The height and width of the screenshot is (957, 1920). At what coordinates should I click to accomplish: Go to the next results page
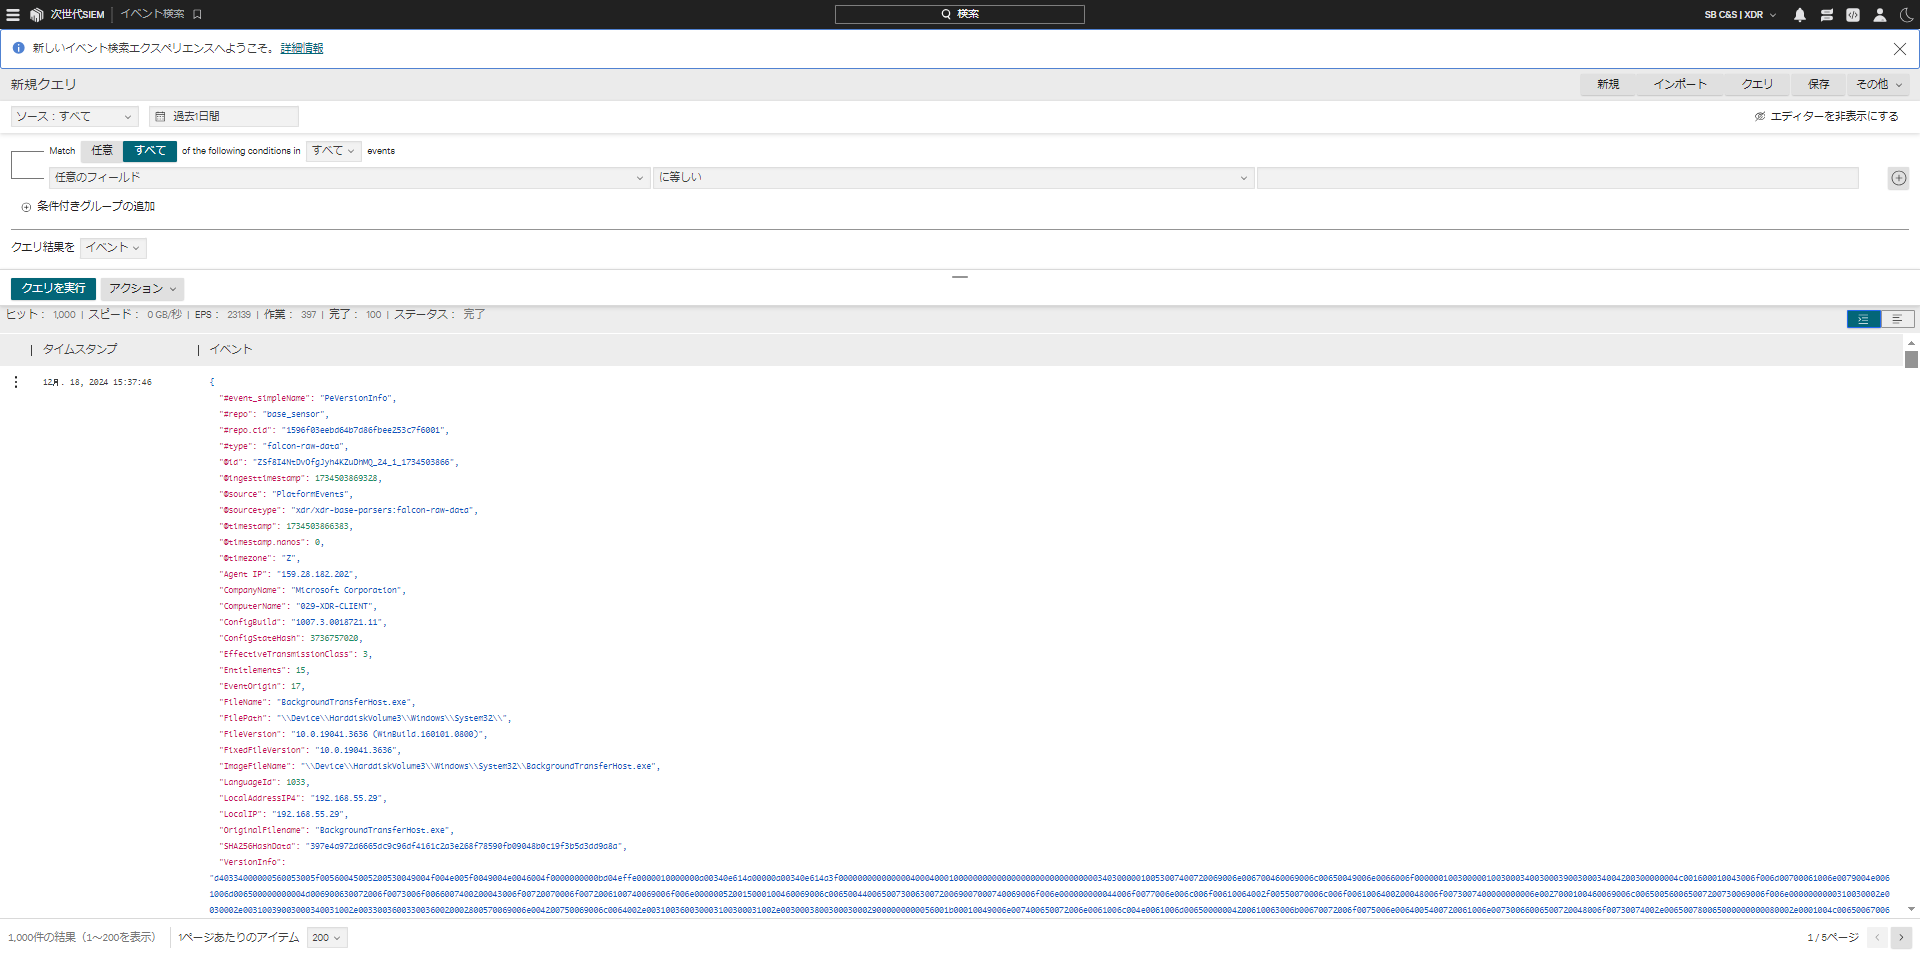pyautogui.click(x=1901, y=938)
